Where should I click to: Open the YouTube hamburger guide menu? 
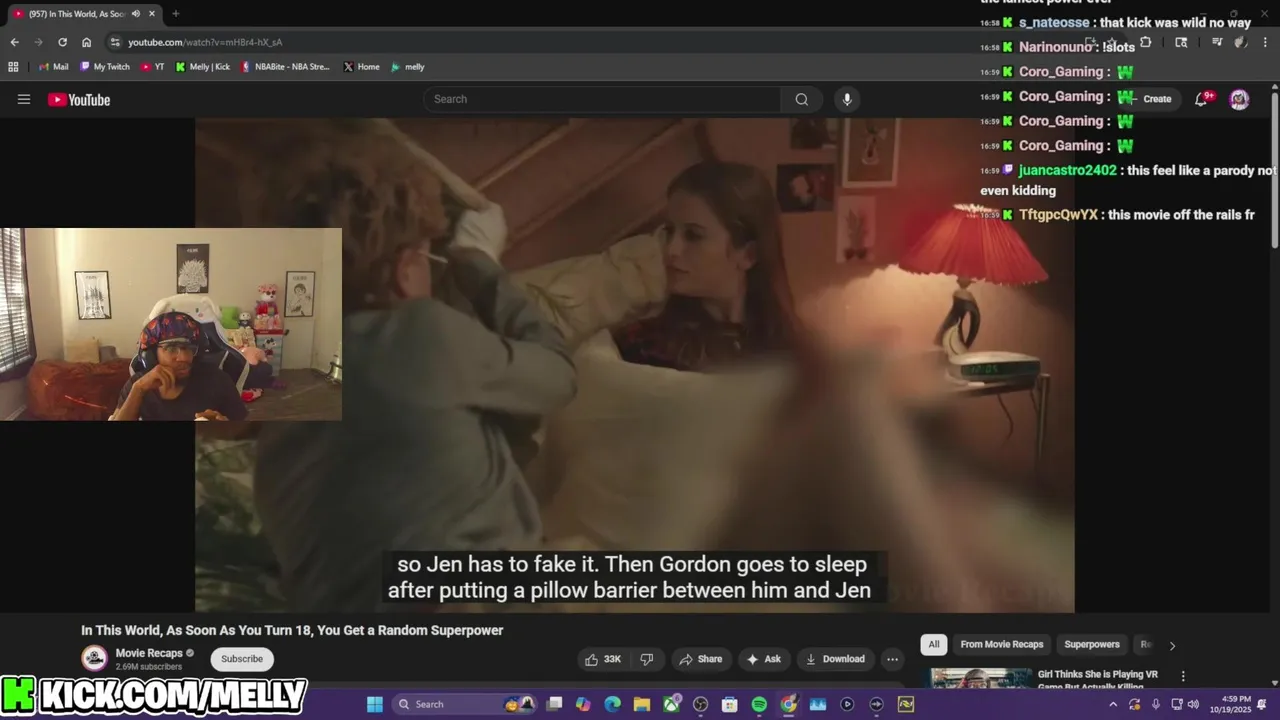click(x=24, y=99)
